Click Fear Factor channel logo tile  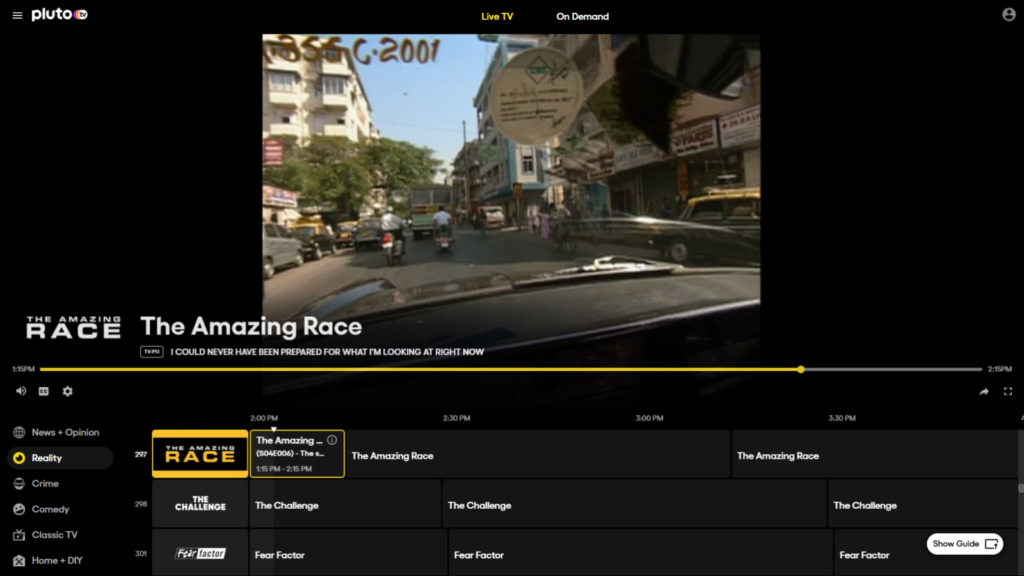(200, 553)
